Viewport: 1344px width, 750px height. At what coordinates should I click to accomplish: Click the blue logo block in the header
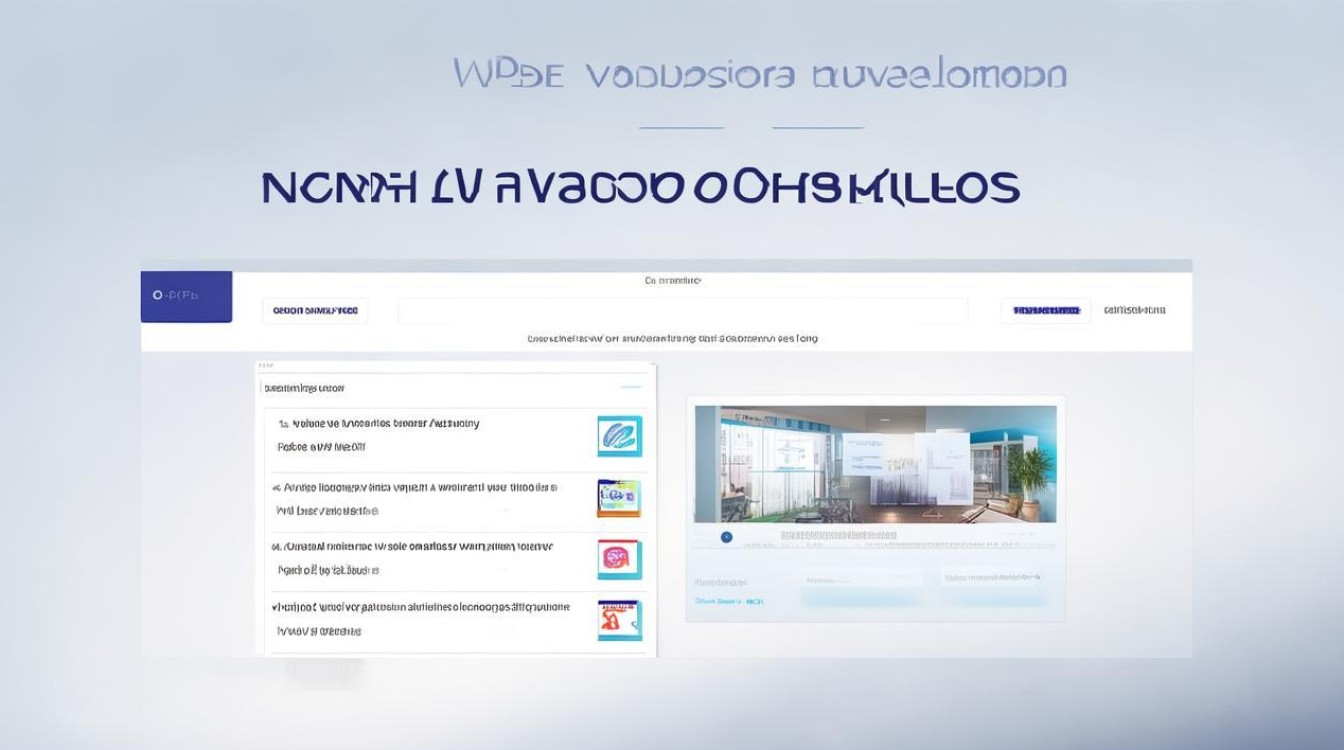(x=186, y=297)
